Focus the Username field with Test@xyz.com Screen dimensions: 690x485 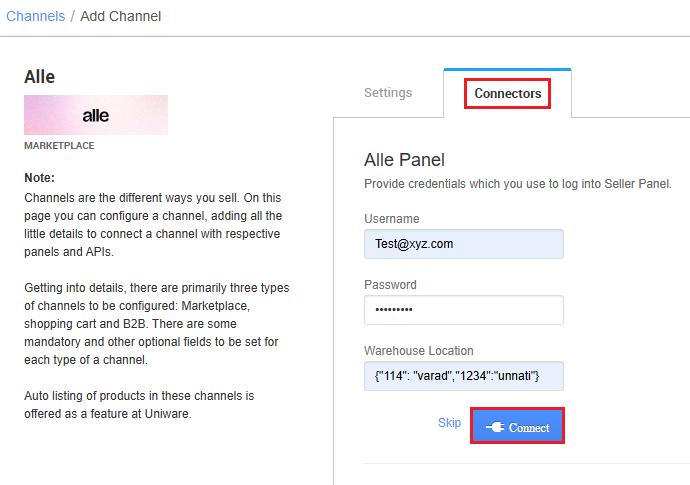[x=464, y=244]
